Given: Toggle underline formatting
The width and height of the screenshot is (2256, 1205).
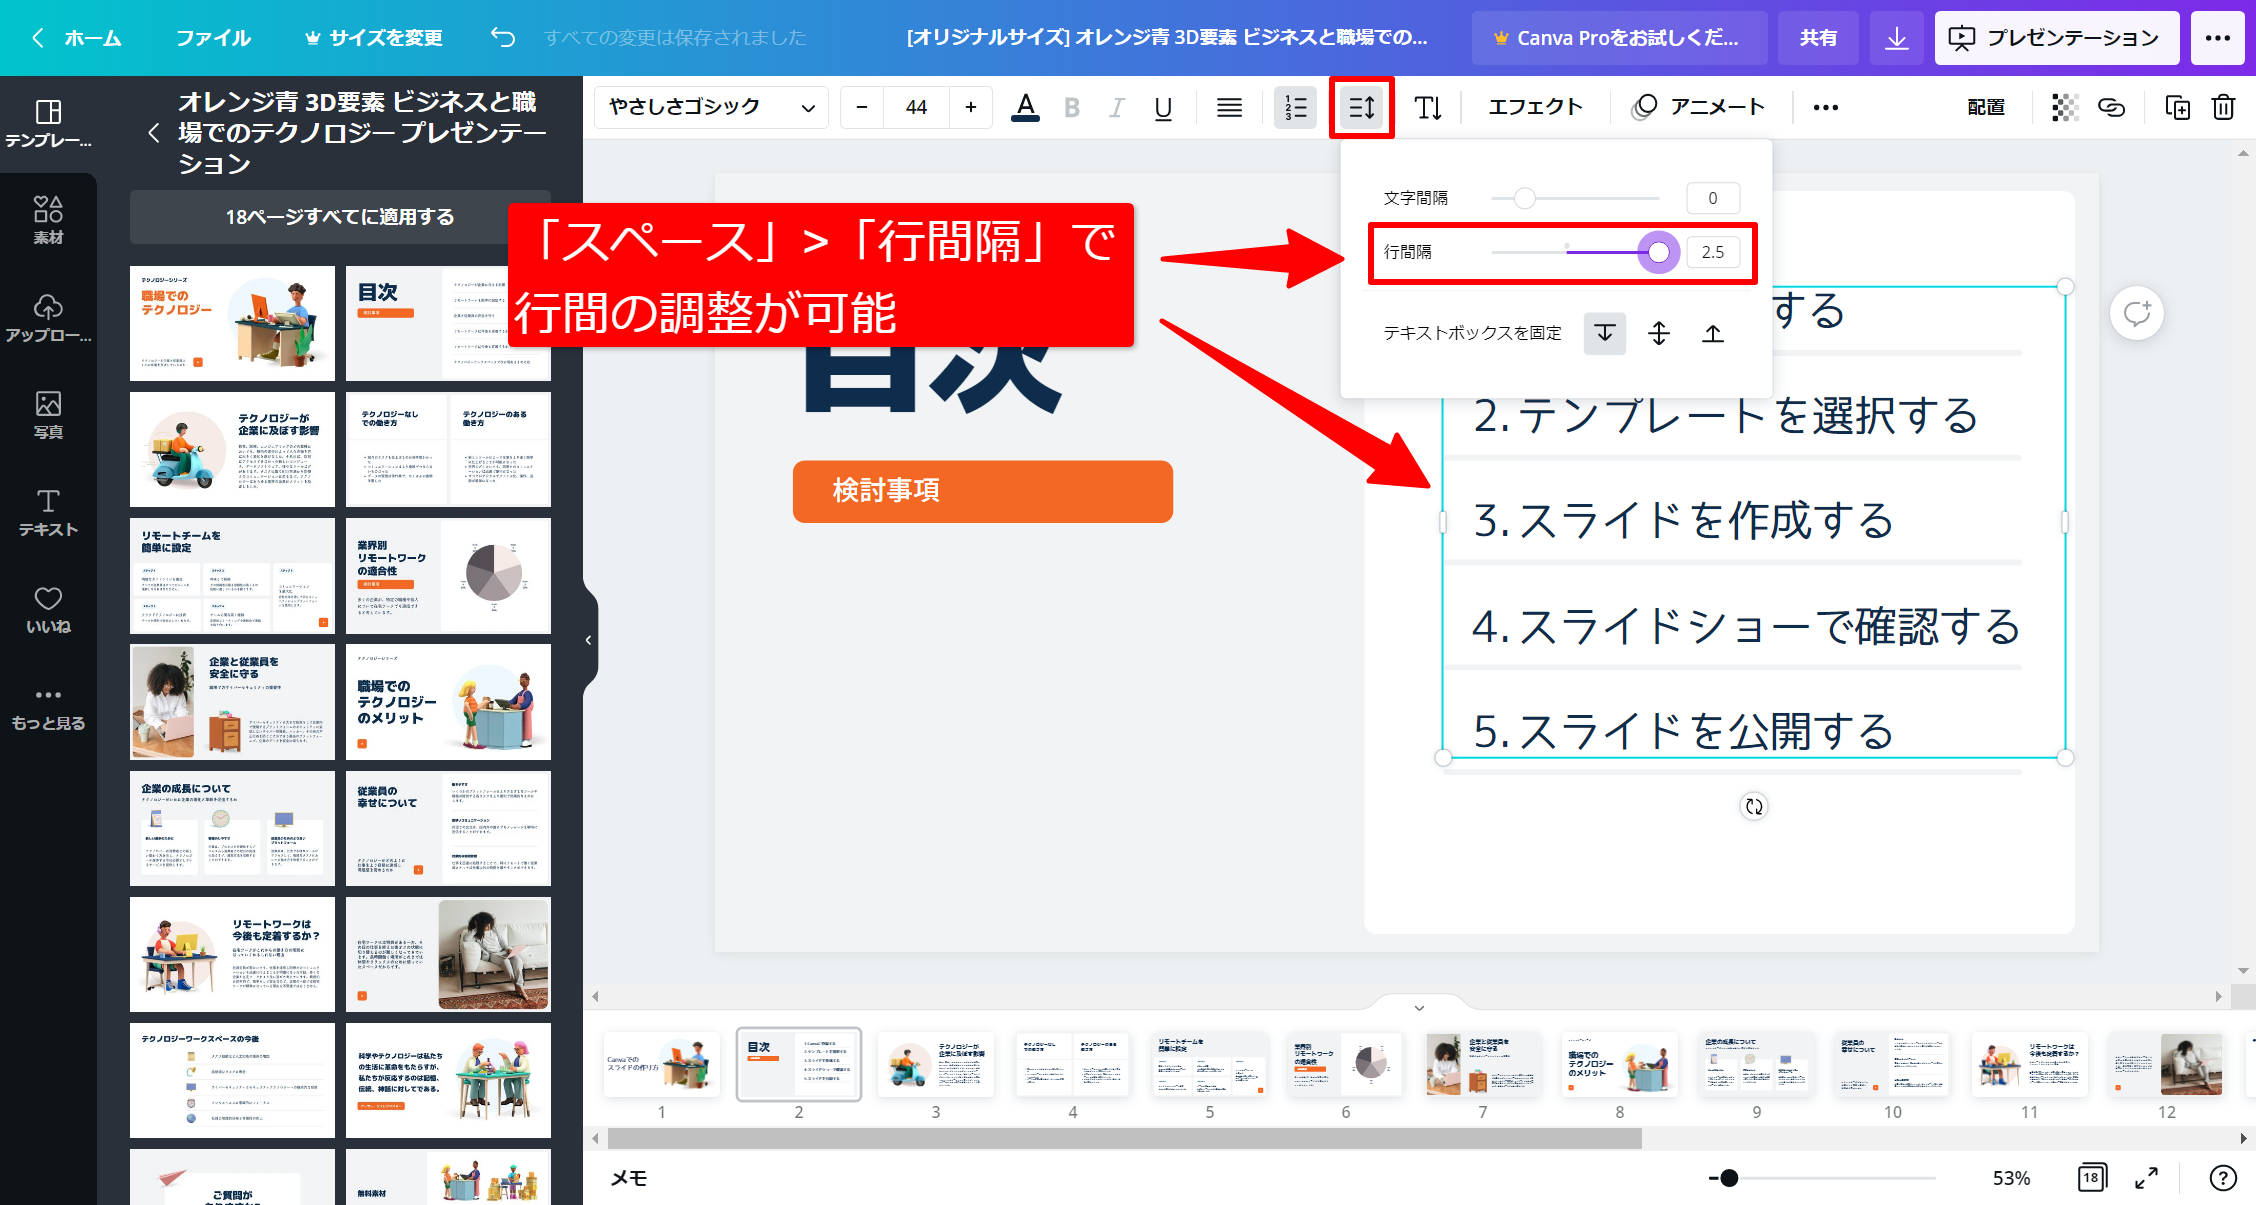Looking at the screenshot, I should tap(1163, 107).
